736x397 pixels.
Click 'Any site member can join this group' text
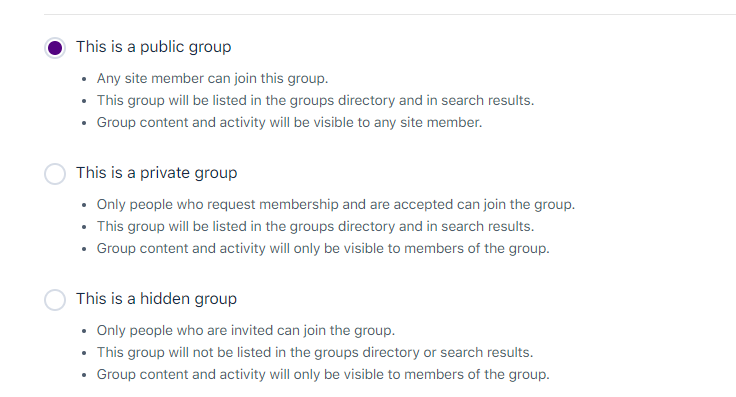tap(212, 78)
